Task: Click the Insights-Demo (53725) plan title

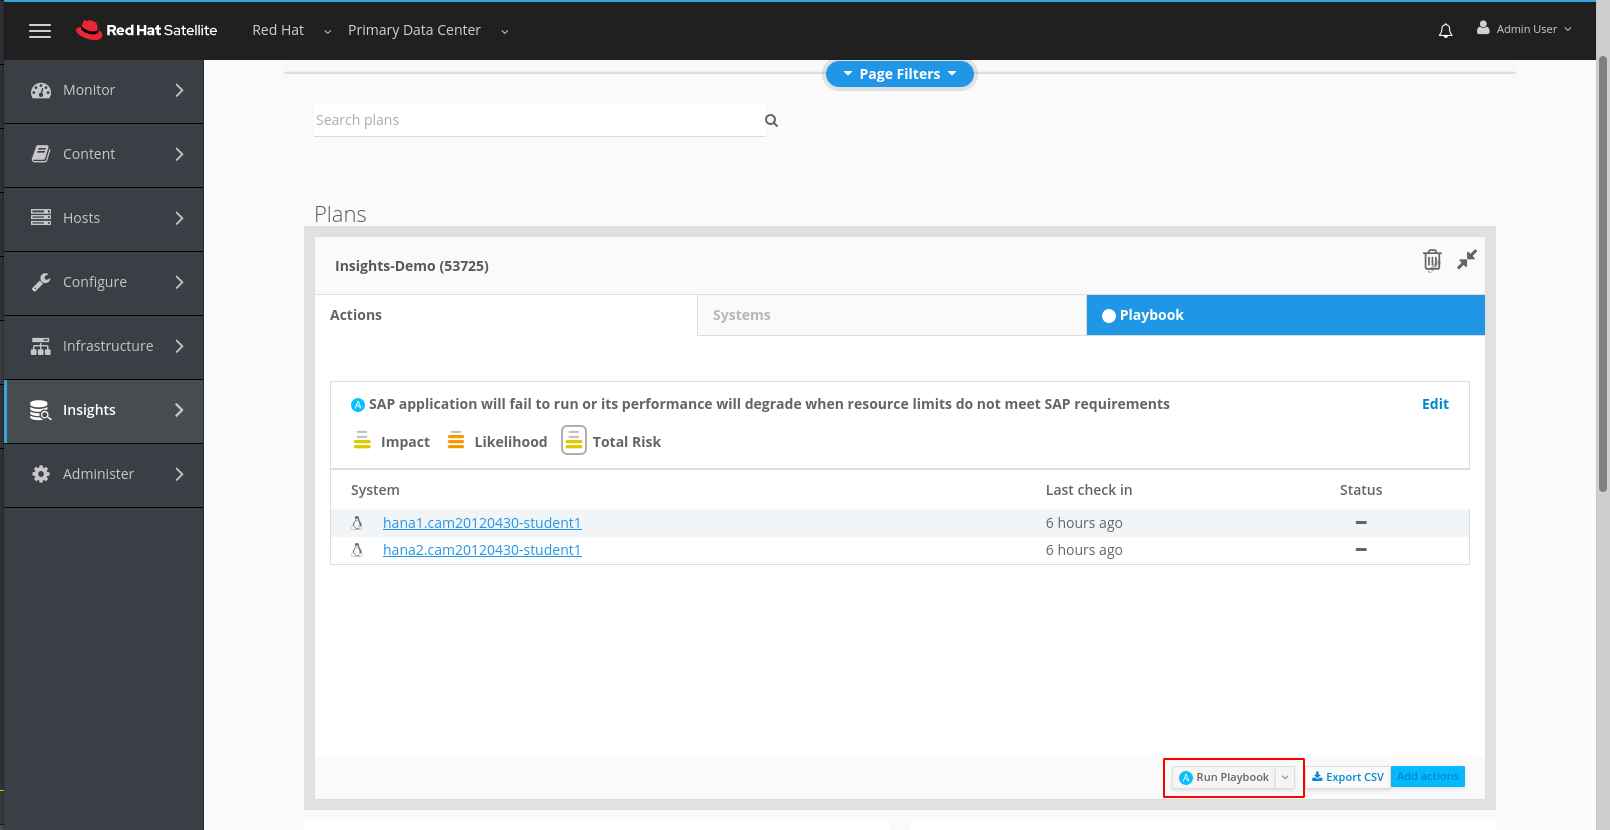Action: click(412, 266)
